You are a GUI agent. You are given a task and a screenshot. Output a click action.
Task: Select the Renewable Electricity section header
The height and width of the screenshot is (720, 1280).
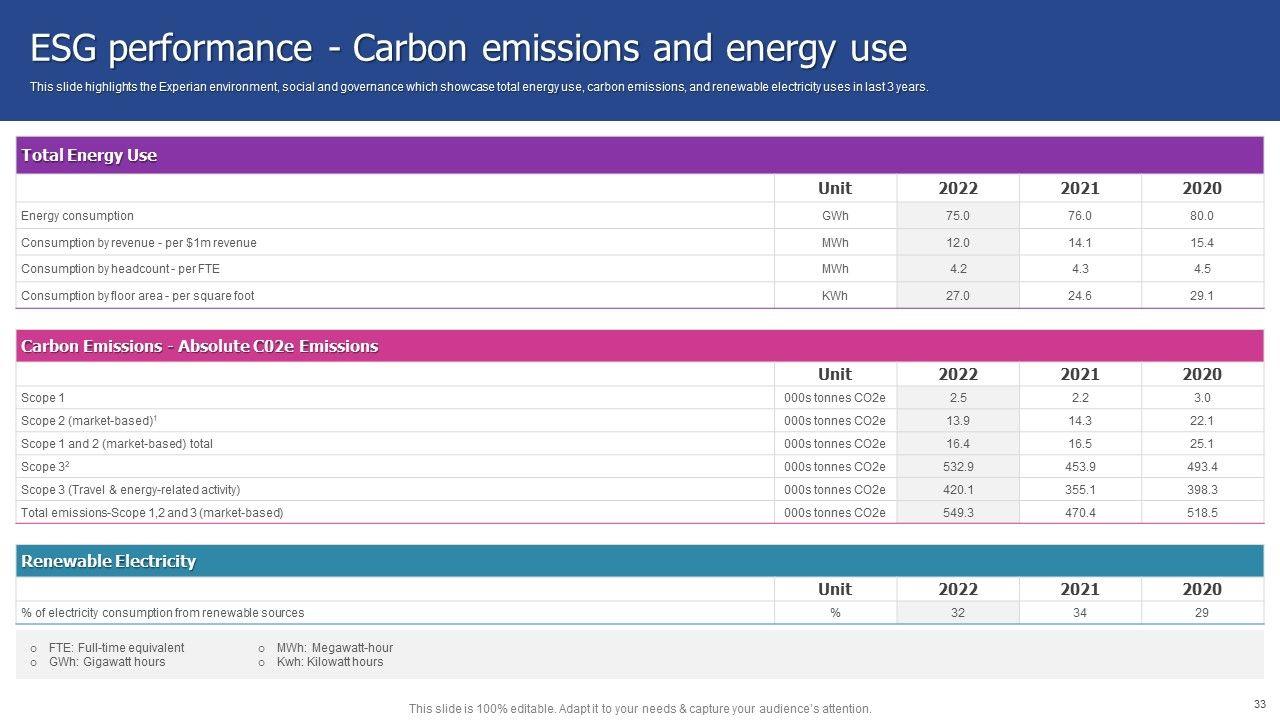coord(108,561)
